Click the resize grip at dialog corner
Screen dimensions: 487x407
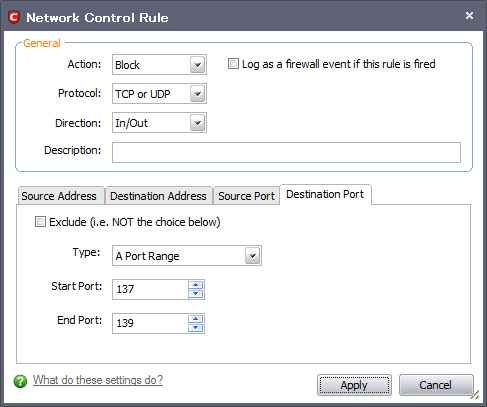(475, 394)
